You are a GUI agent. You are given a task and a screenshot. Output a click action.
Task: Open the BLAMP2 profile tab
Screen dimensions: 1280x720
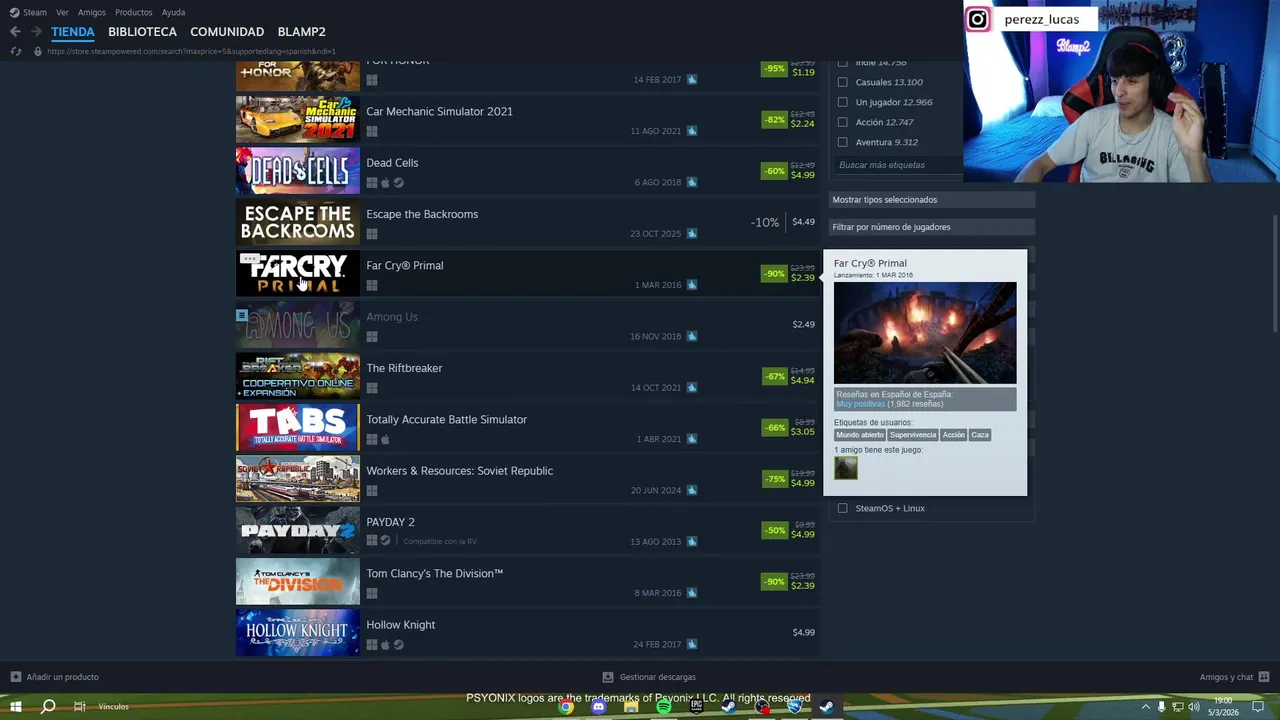coord(301,32)
